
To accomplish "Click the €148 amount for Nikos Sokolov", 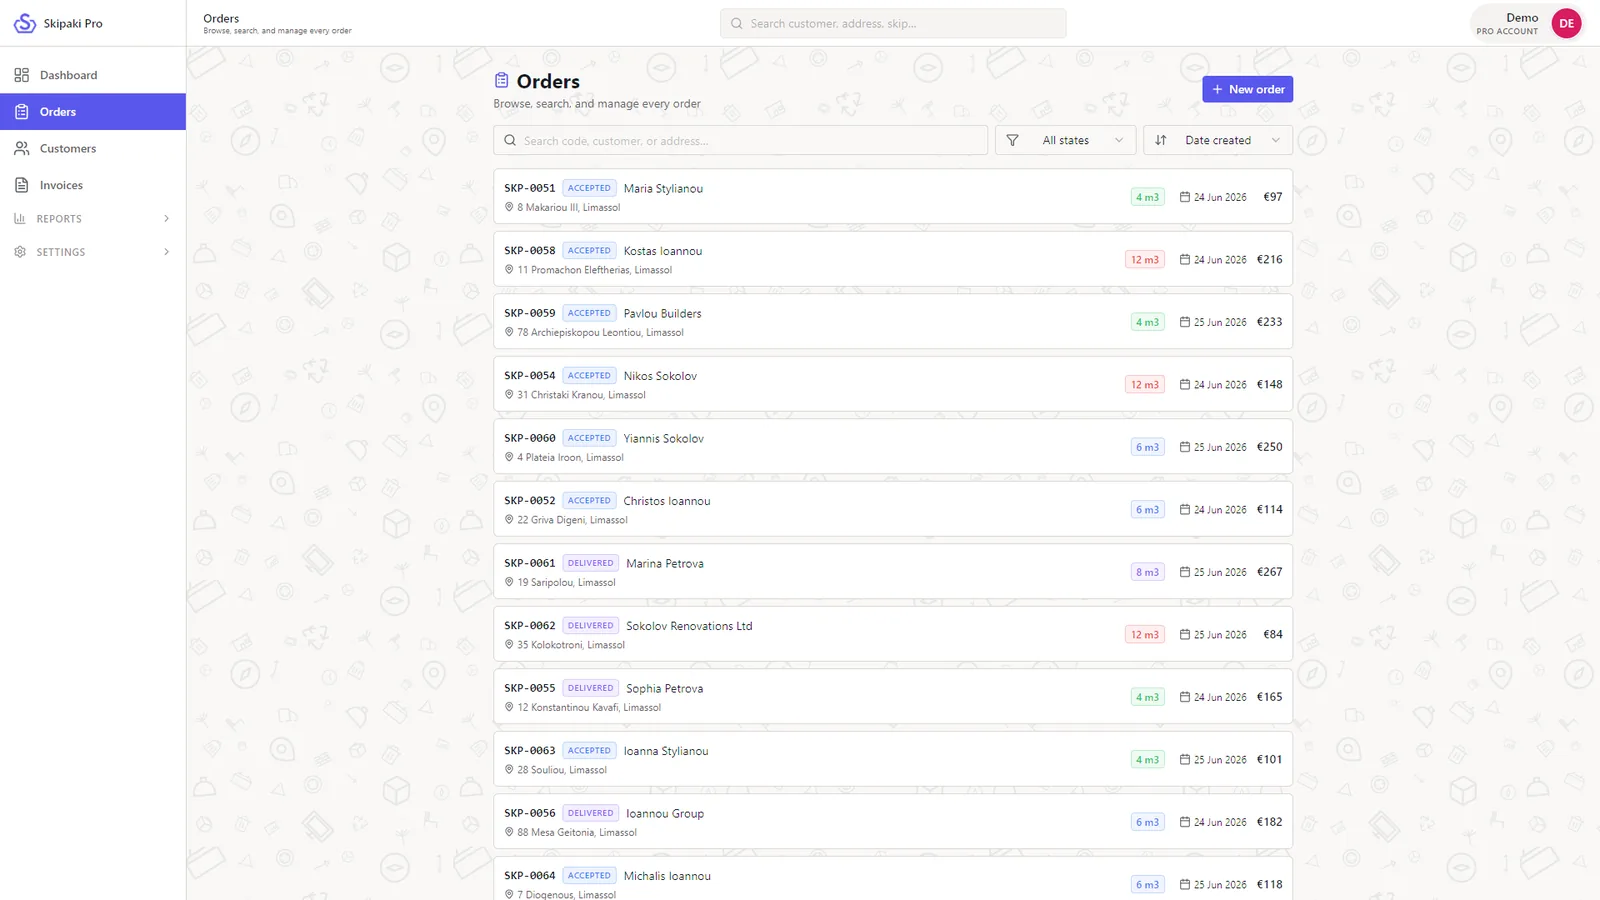I will (x=1269, y=384).
